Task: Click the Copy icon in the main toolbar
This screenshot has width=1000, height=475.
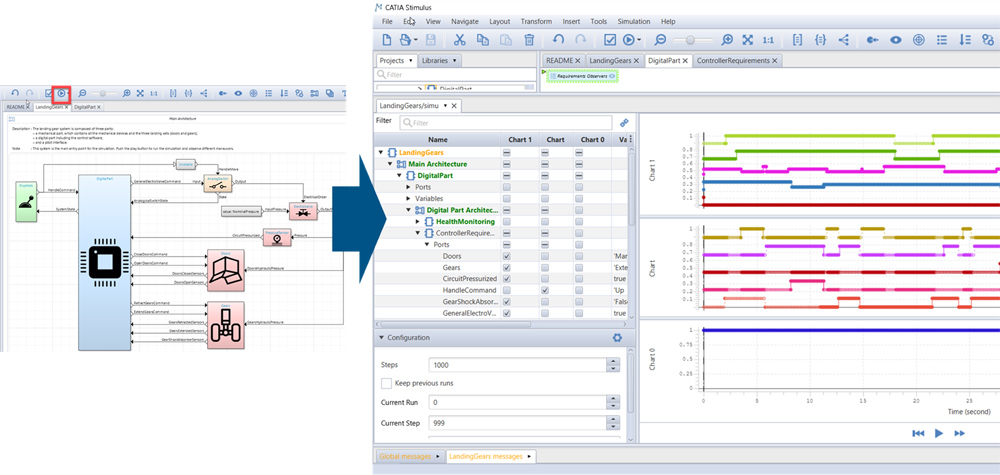Action: coord(483,40)
